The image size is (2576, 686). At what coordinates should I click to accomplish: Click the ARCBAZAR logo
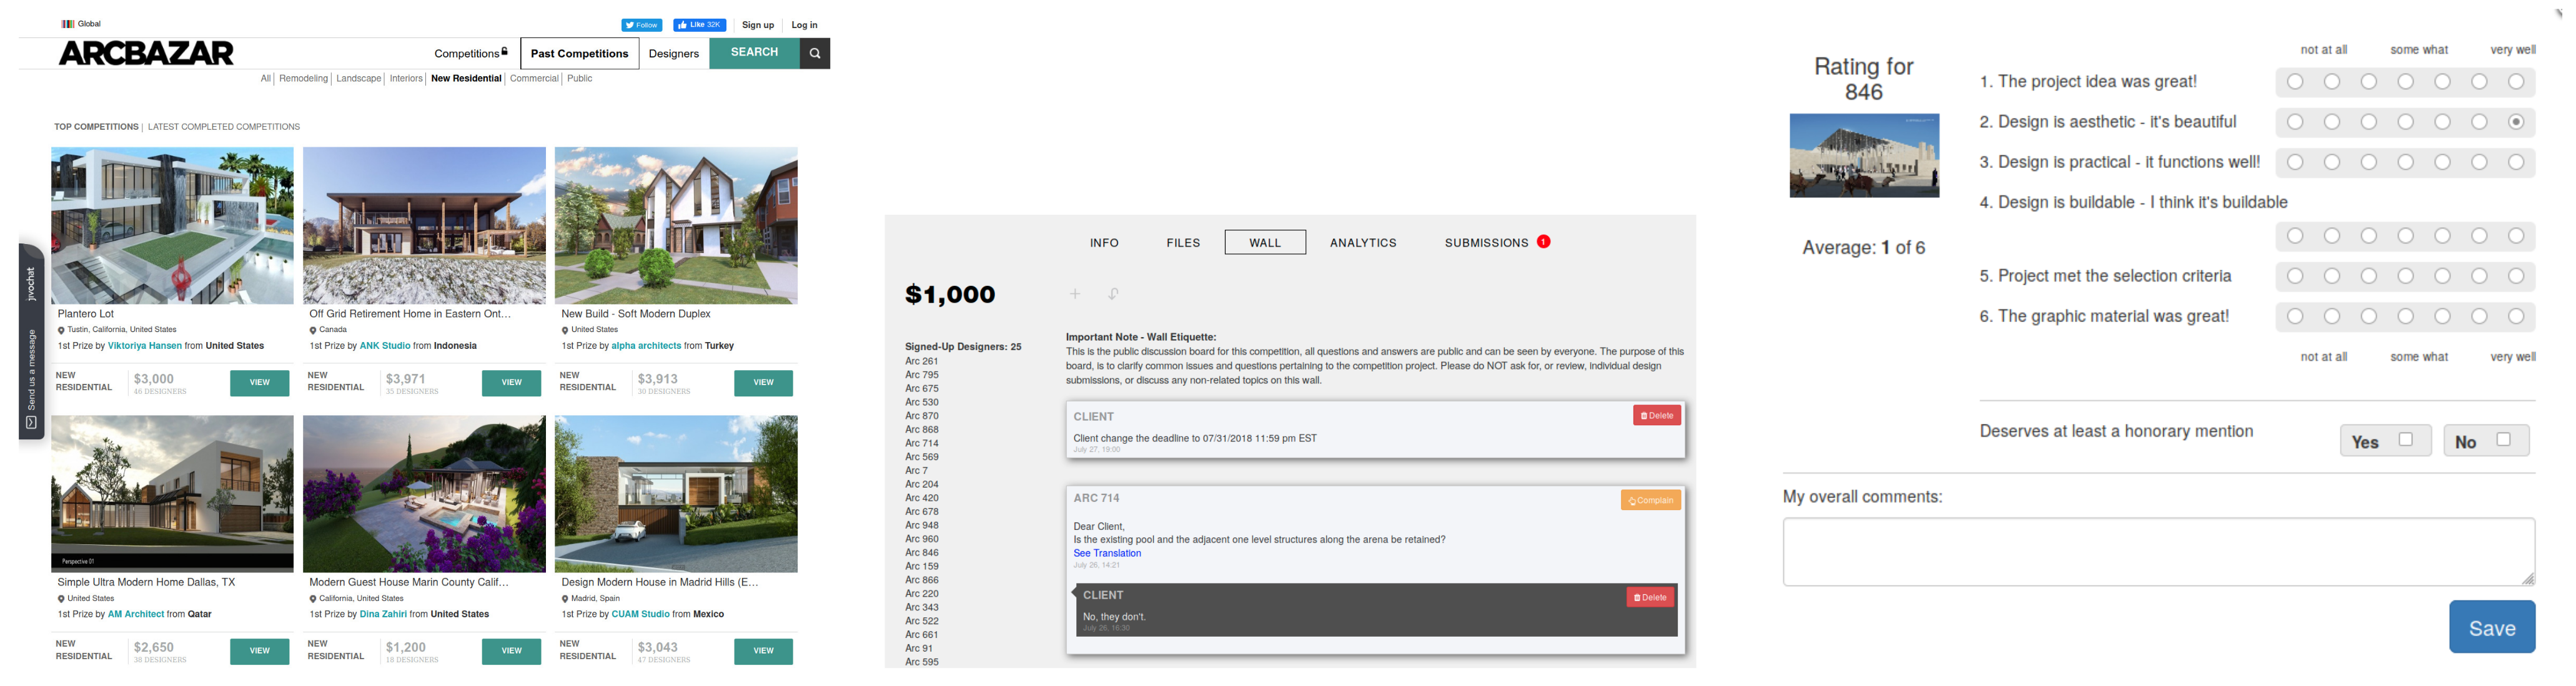click(146, 53)
